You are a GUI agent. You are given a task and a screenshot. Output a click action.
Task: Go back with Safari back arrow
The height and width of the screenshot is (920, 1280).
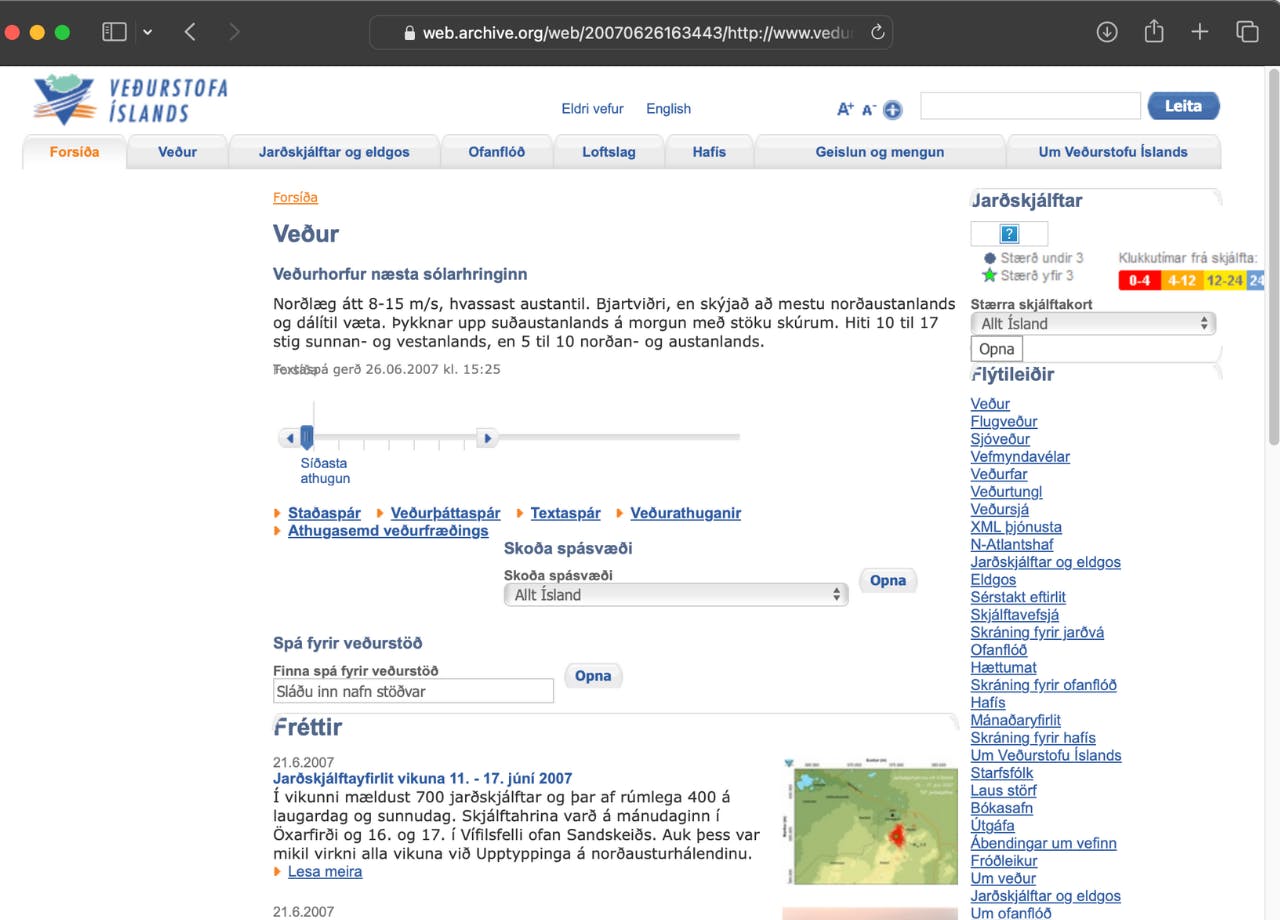190,32
